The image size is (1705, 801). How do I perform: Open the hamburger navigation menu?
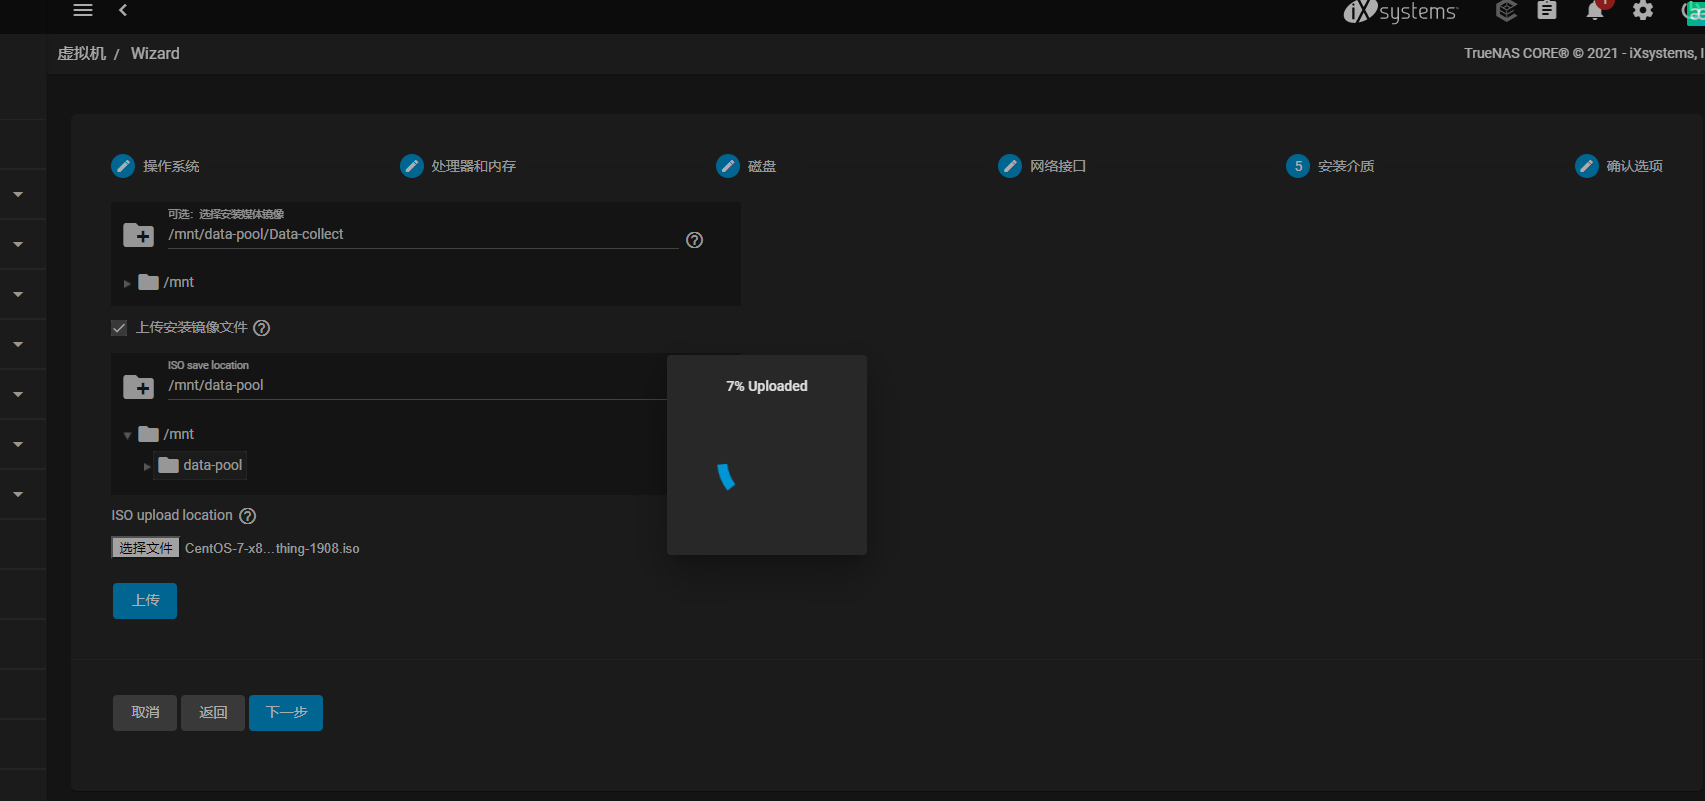[x=83, y=10]
